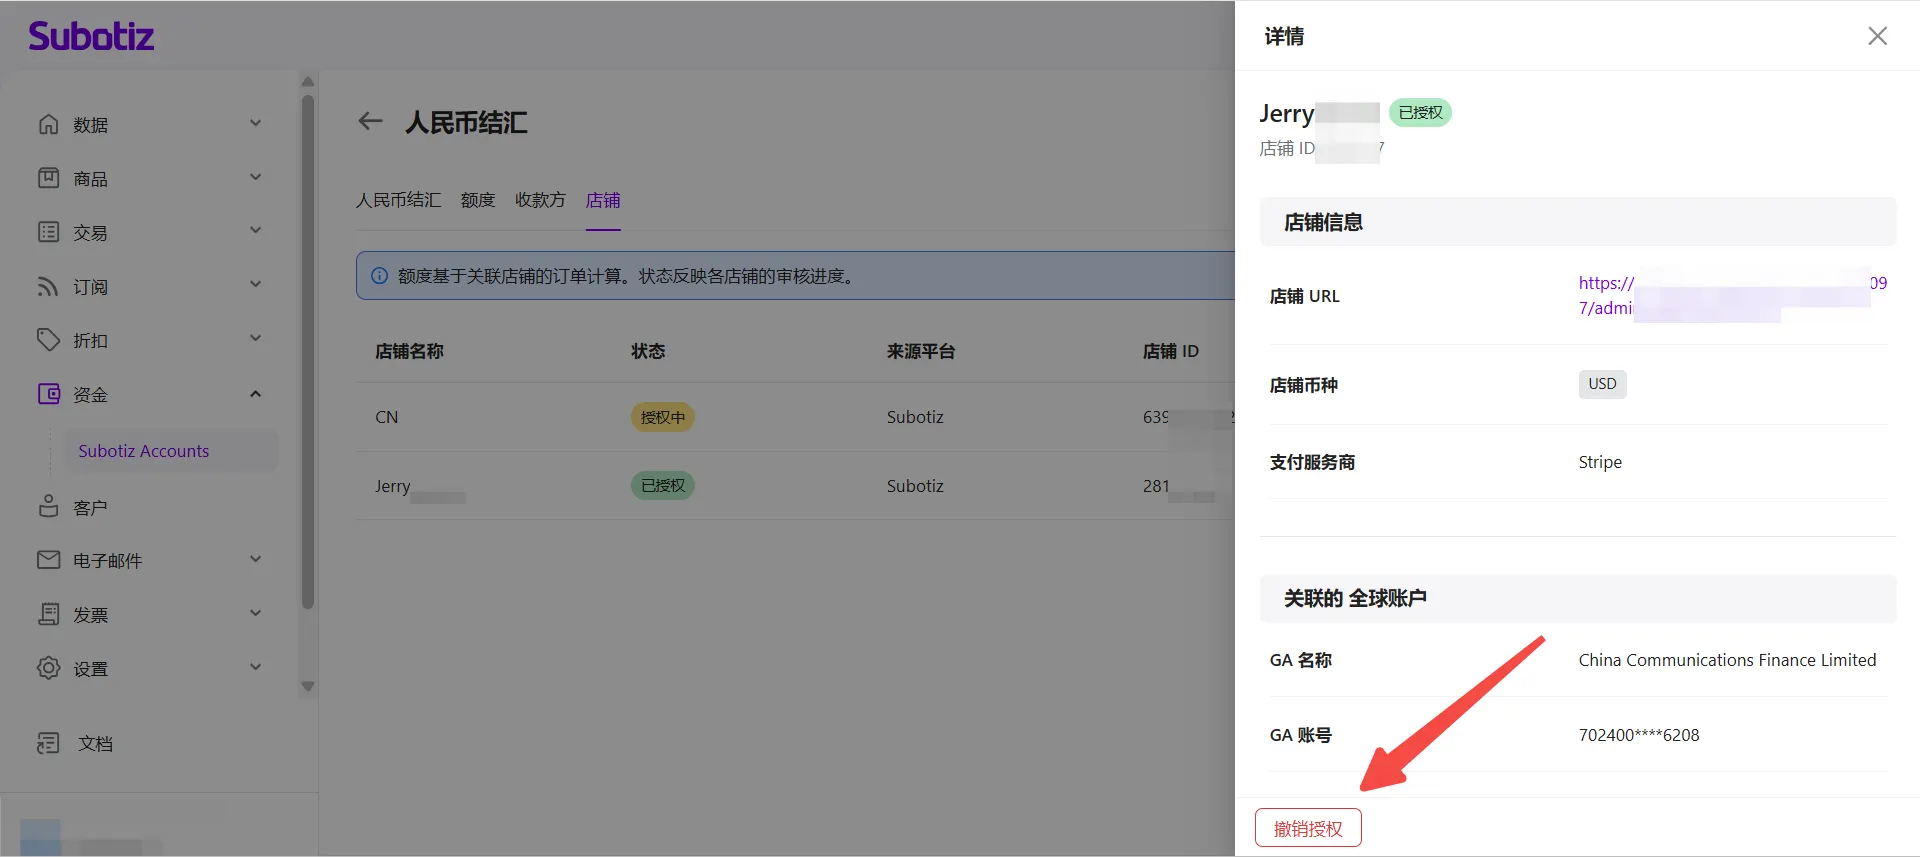Expand the 设置 menu chevron

256,668
